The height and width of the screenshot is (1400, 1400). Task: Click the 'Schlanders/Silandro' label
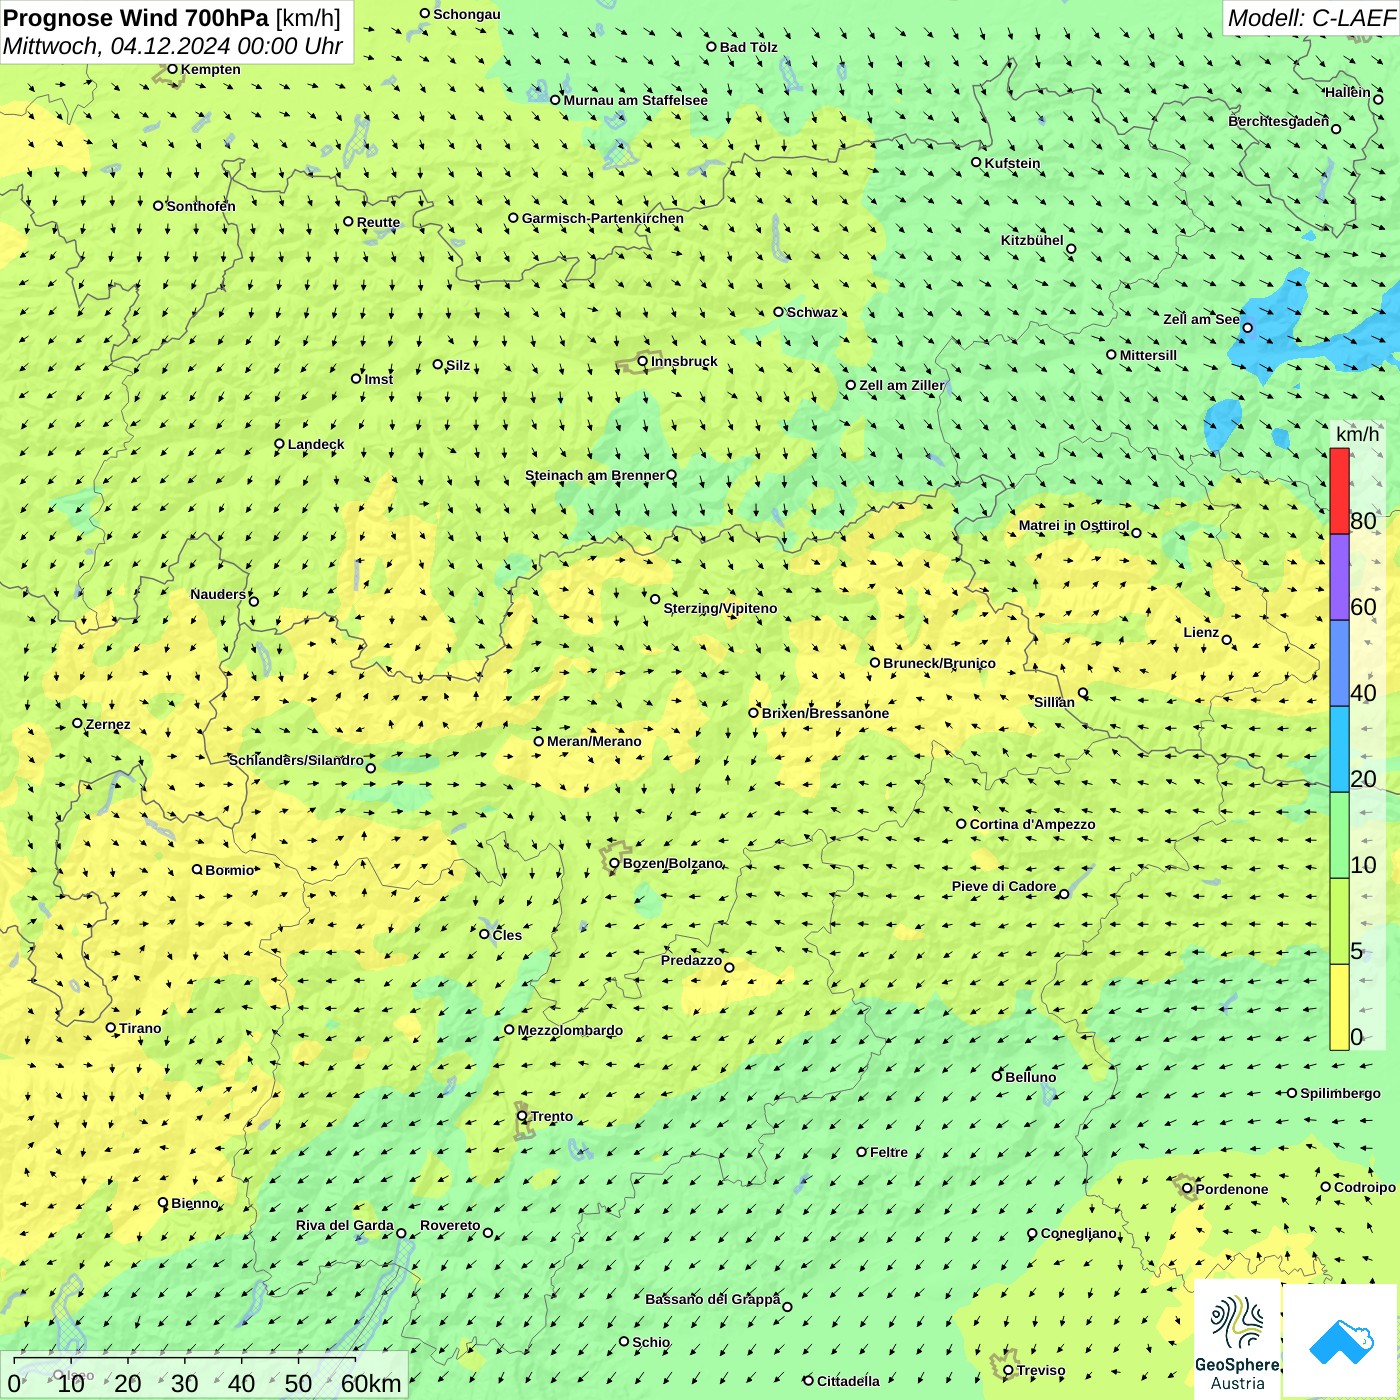(296, 760)
